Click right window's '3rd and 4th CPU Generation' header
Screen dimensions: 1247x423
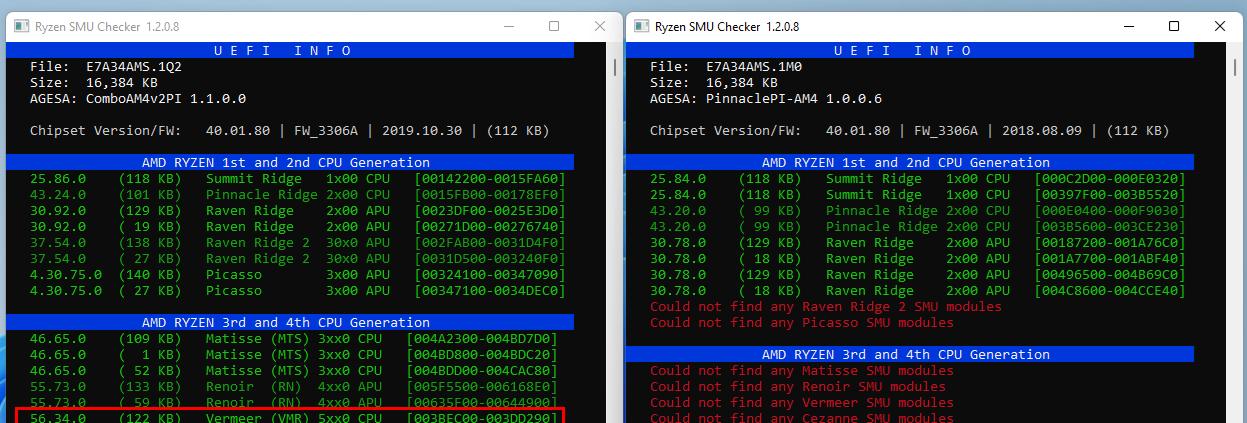click(910, 354)
